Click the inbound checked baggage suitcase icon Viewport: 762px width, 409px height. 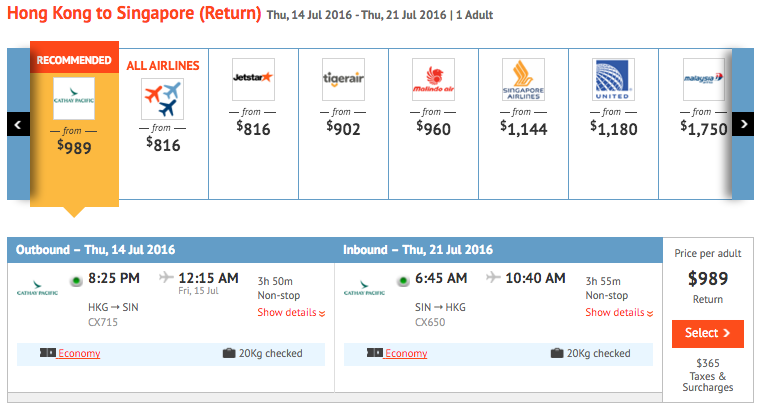(x=557, y=353)
